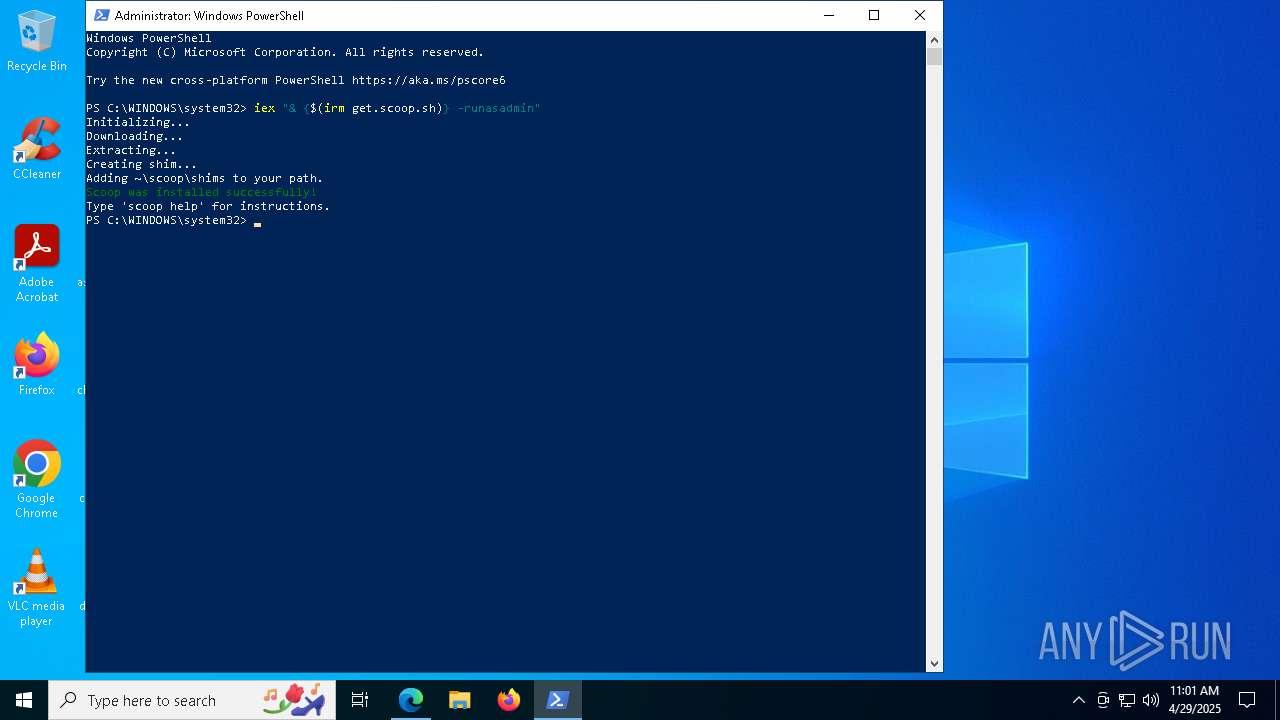1280x720 pixels.
Task: Click the 'Creating shim...' output line
Action: click(x=142, y=164)
